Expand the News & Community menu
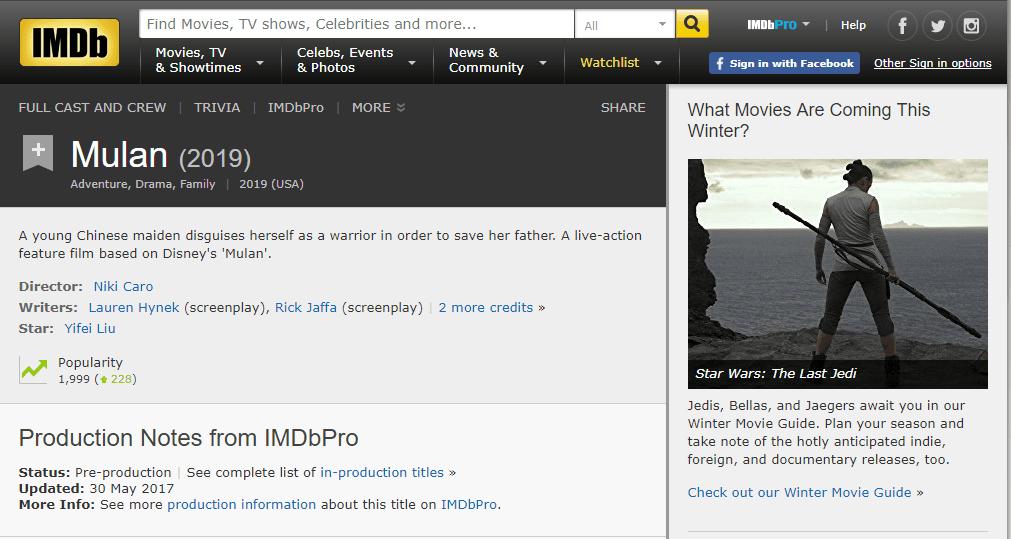1011x539 pixels. (498, 63)
